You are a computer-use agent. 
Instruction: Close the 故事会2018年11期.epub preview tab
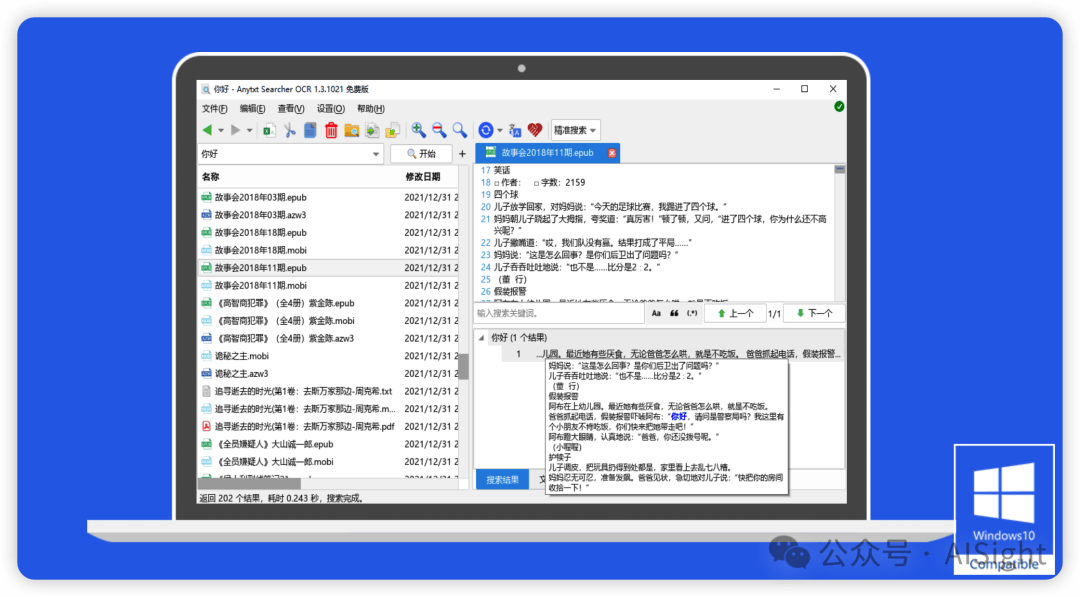pos(612,153)
